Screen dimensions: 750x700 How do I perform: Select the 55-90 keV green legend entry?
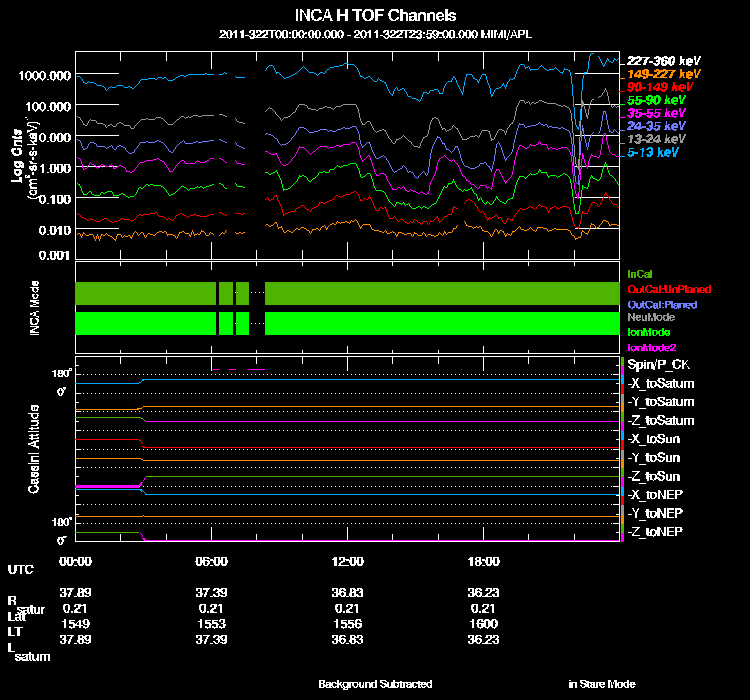655,100
